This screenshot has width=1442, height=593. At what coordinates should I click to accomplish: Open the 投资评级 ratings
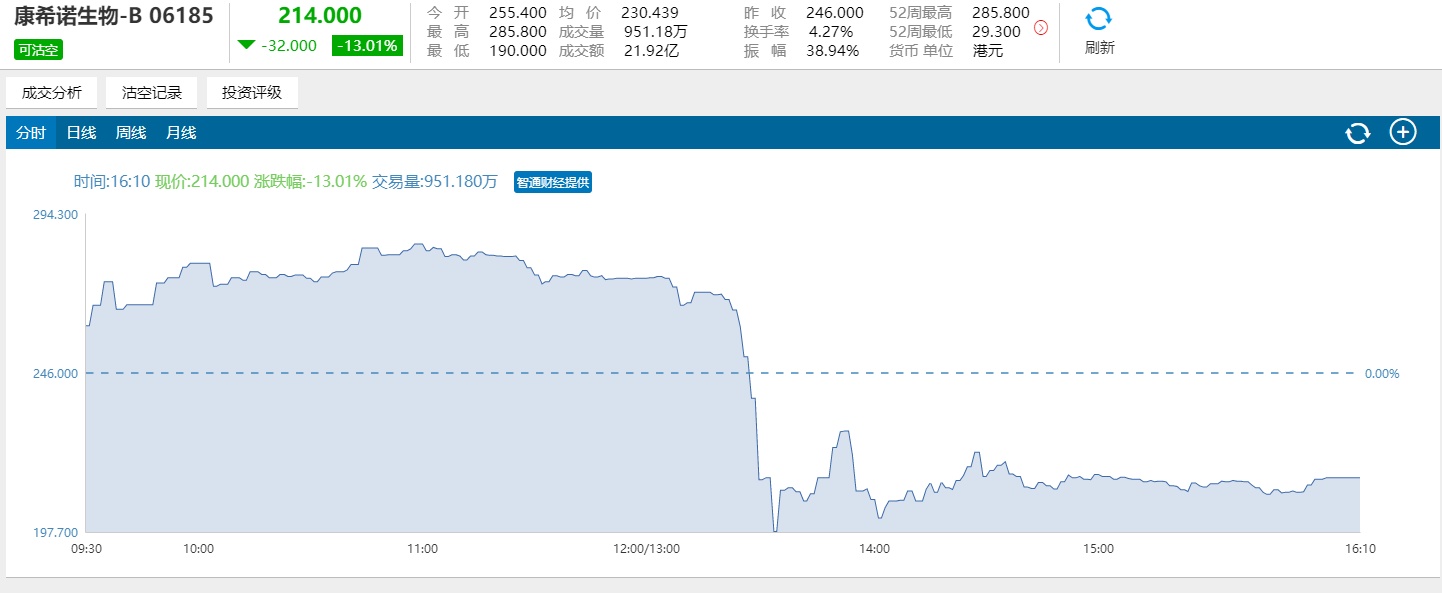[x=252, y=93]
